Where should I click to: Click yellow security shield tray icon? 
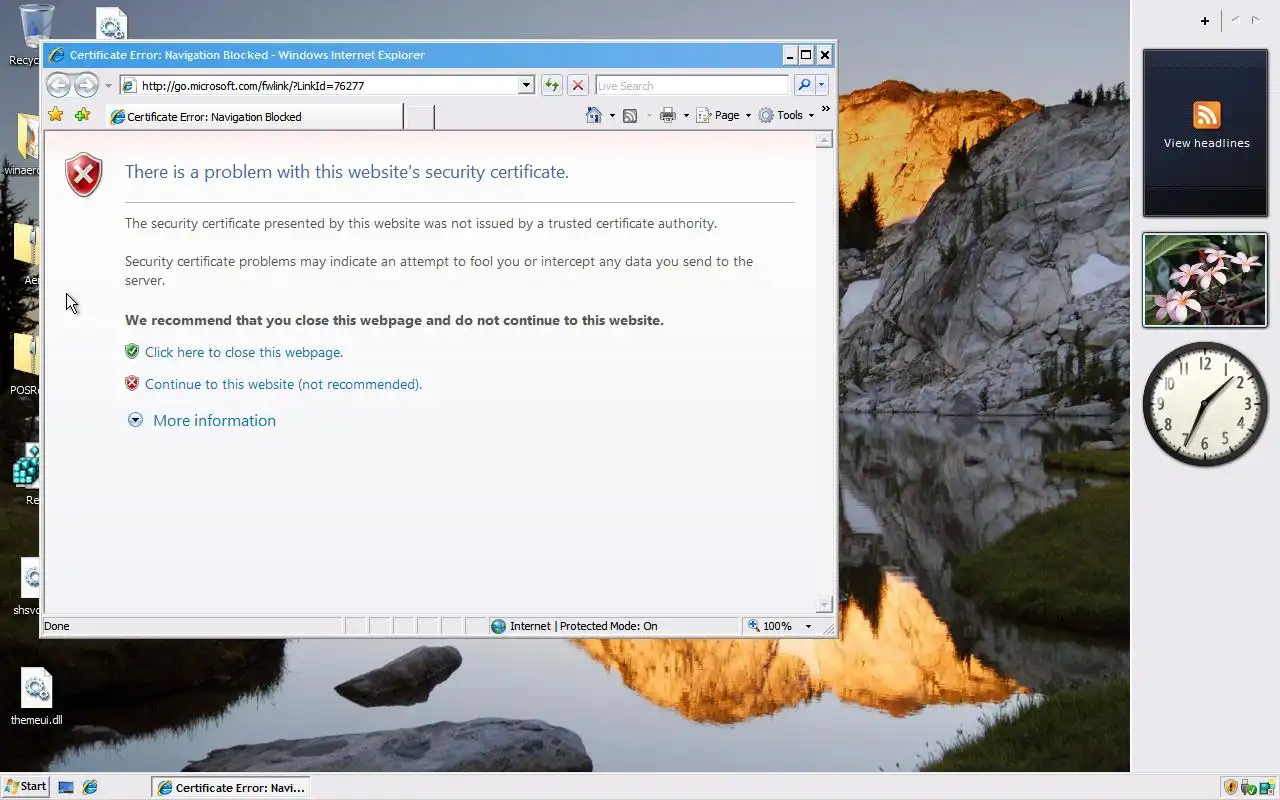1231,787
